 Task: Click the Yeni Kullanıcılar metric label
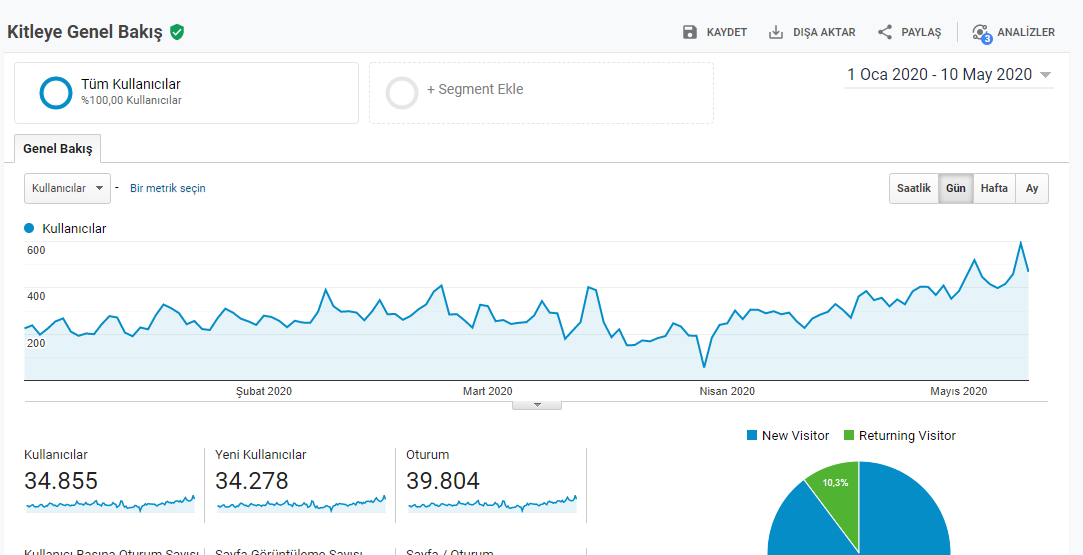(260, 455)
